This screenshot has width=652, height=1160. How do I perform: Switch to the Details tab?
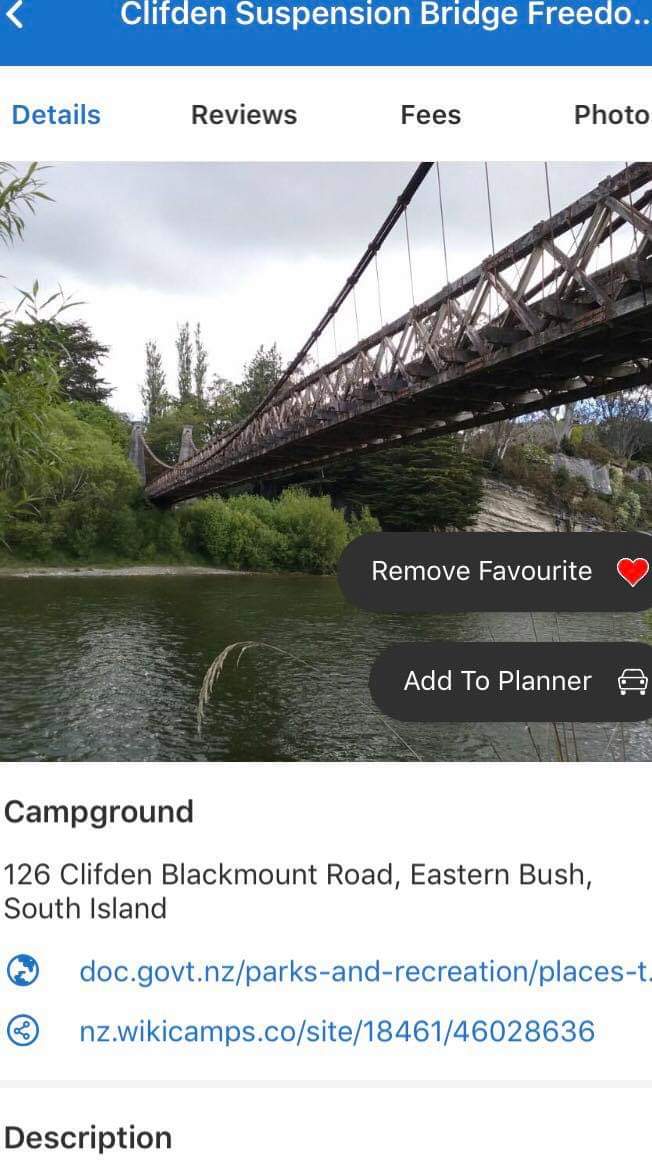56,115
